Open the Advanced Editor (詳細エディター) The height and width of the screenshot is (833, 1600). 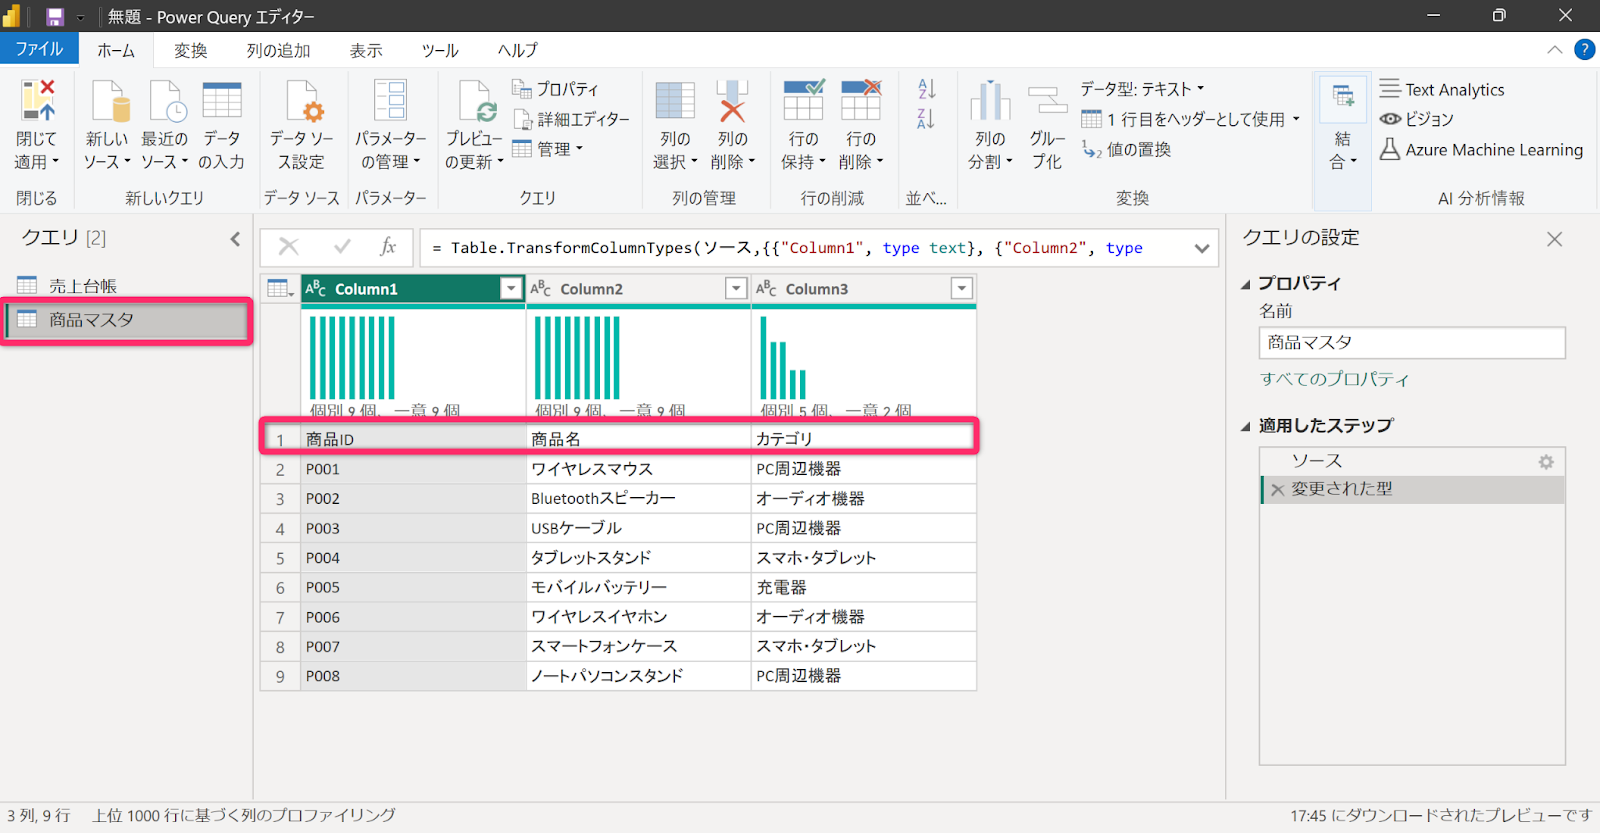(x=571, y=119)
